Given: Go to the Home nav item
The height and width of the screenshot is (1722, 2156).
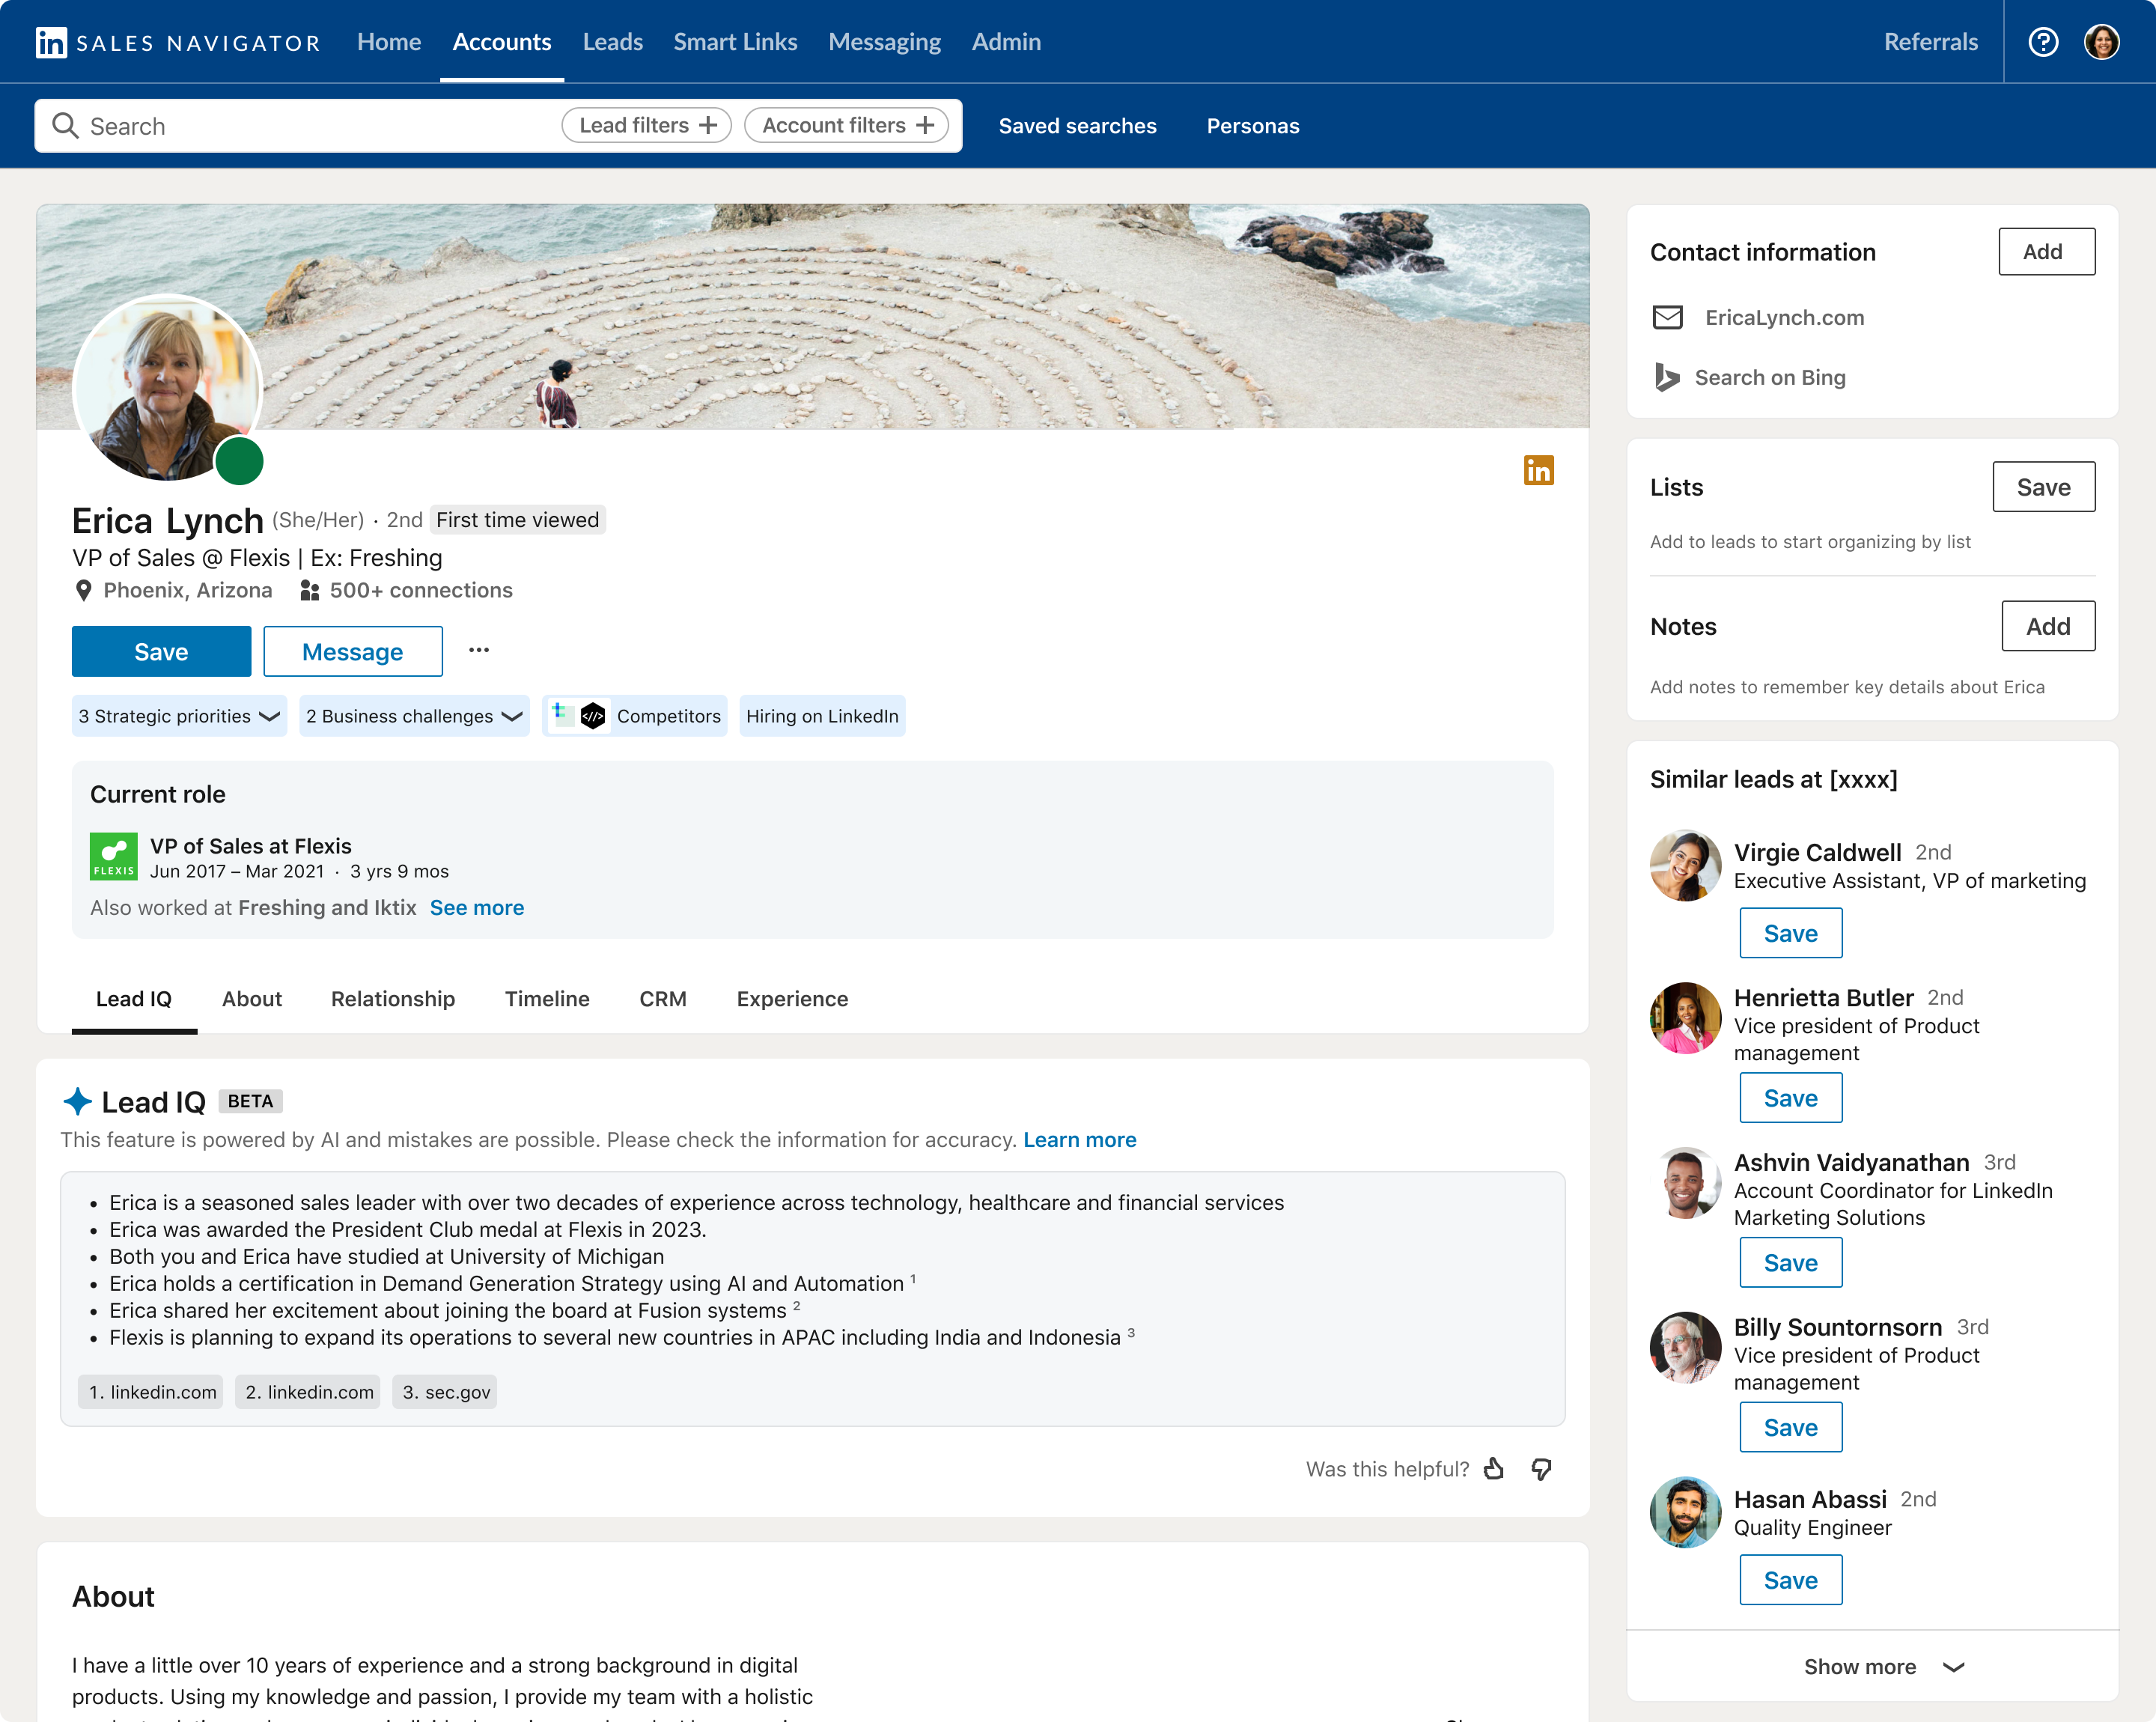Looking at the screenshot, I should coord(389,42).
